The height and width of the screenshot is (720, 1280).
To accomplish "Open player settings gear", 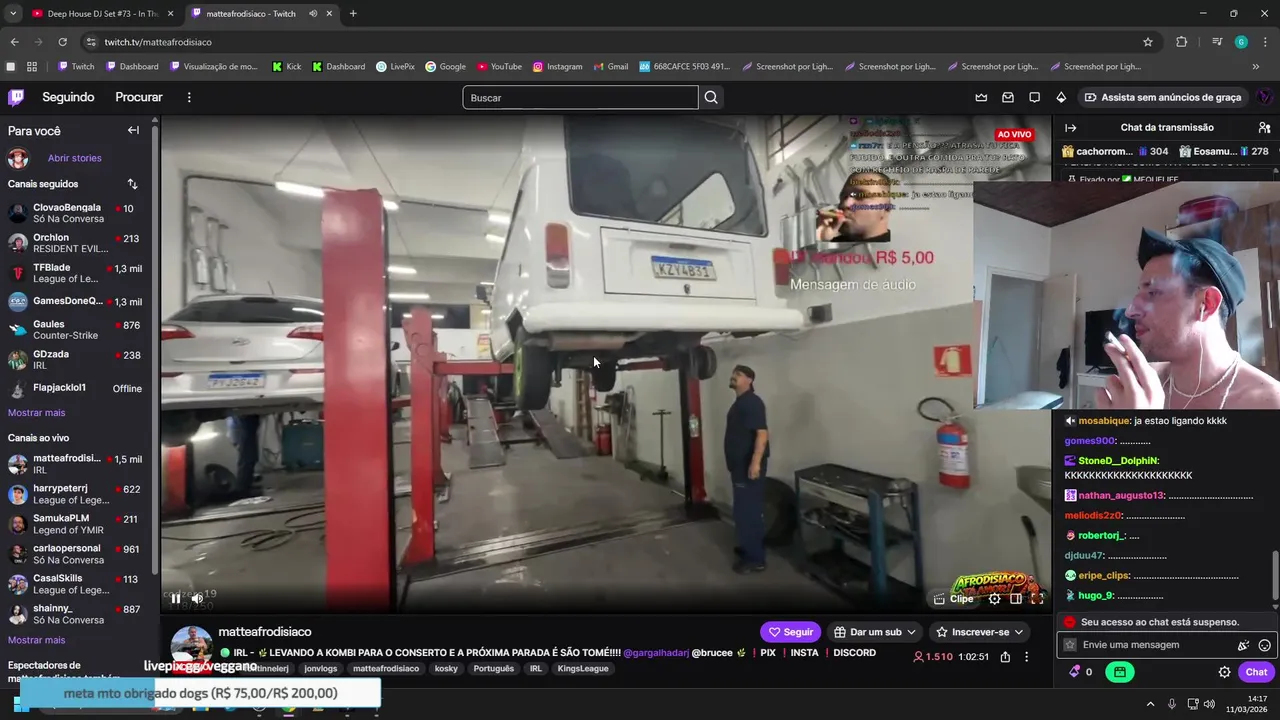I will pyautogui.click(x=994, y=598).
